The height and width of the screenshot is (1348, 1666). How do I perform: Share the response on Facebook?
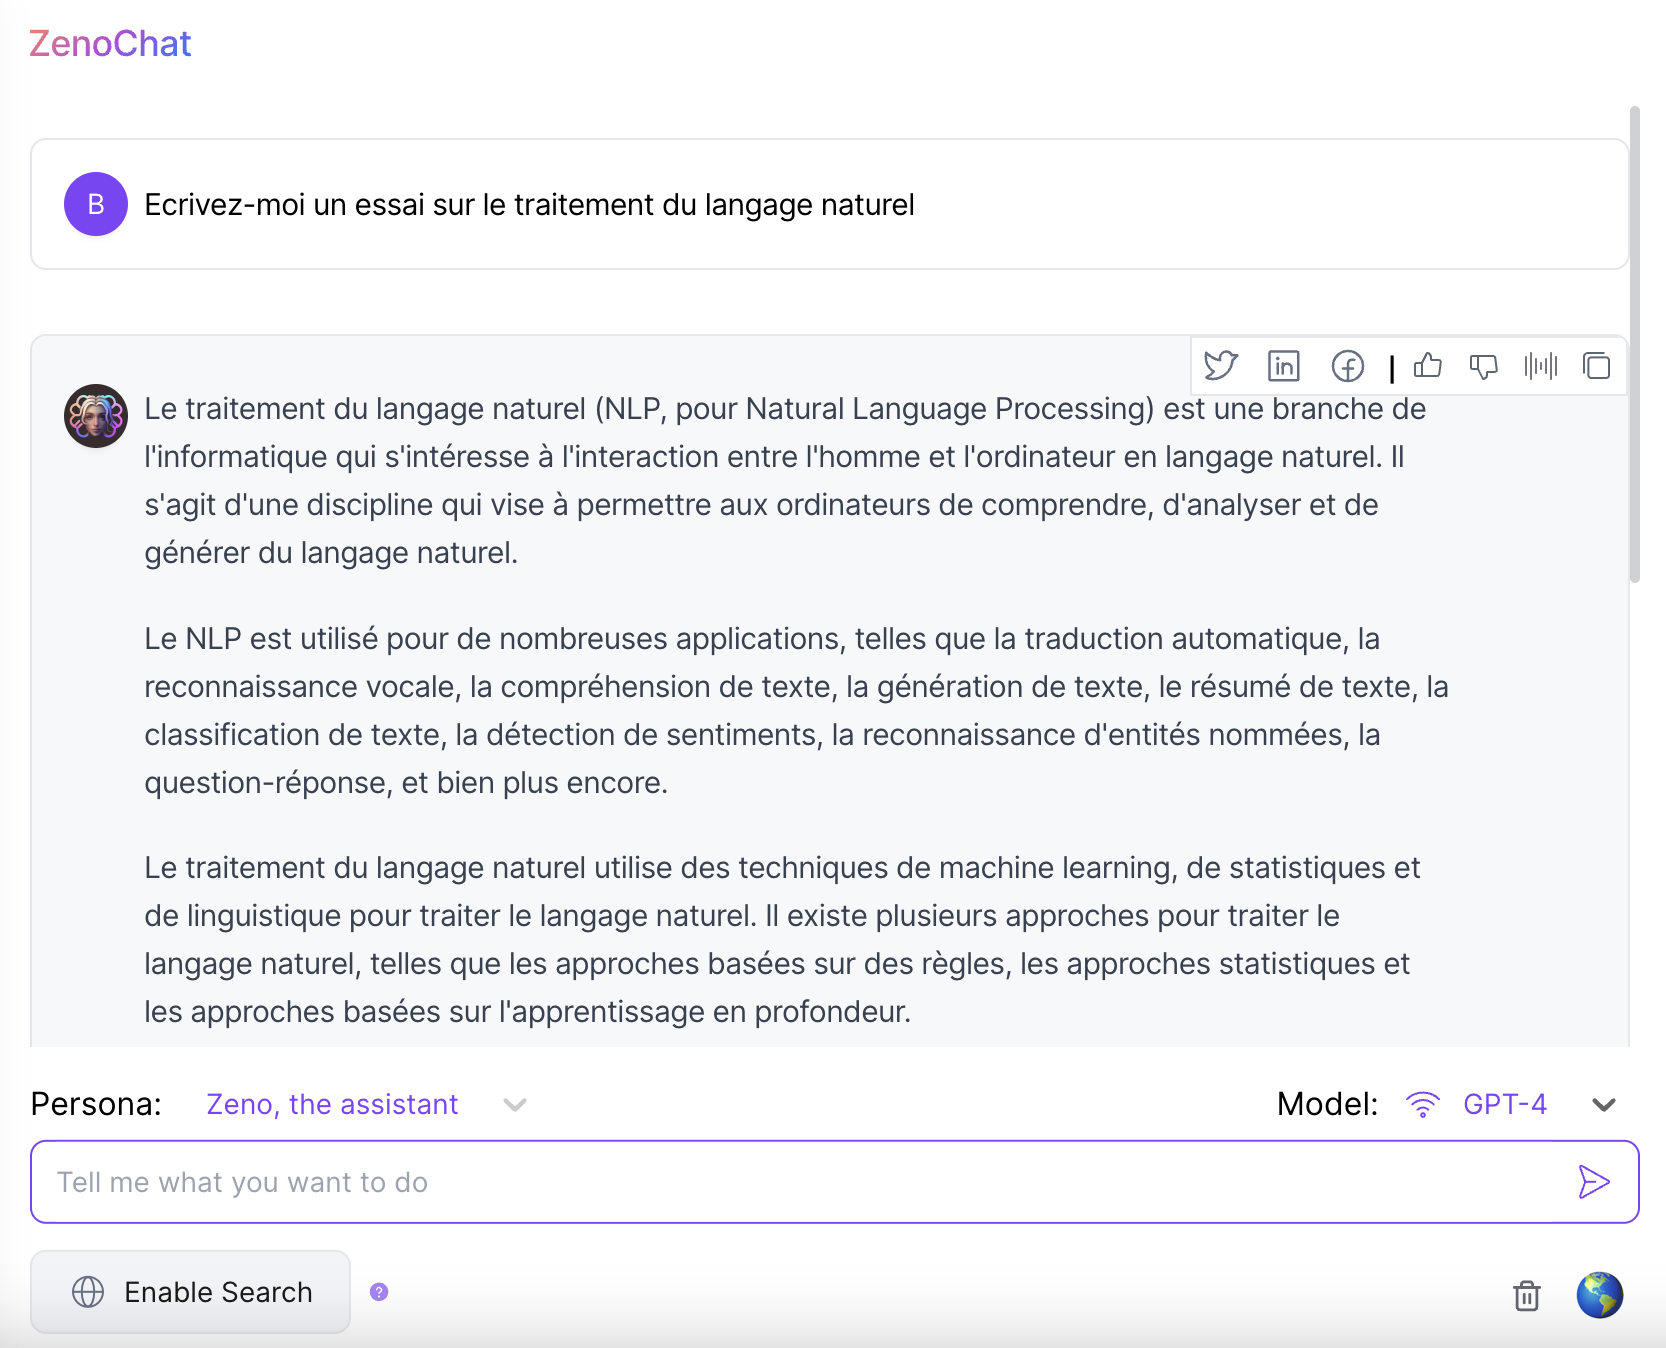[1347, 367]
